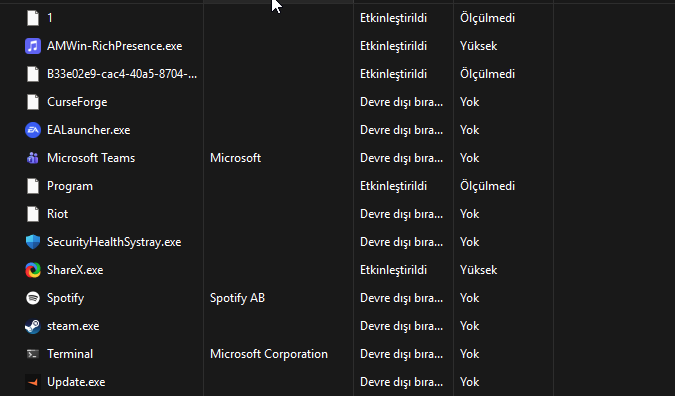Screen dimensions: 675x396
Task: Select the SecurityHealthSystray.exe name
Action: (114, 242)
